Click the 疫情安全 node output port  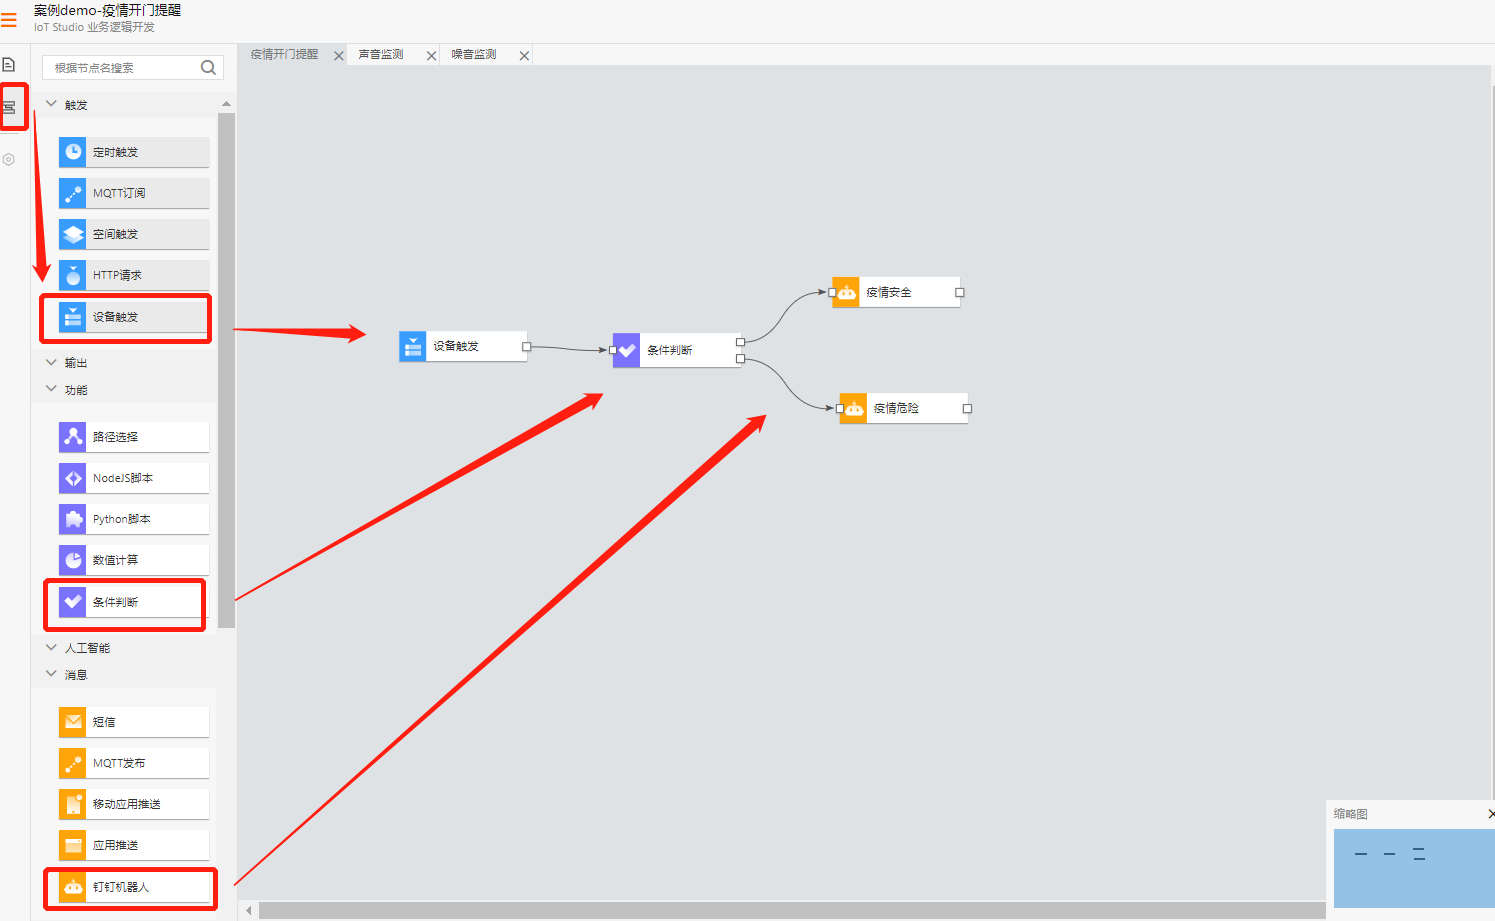[x=960, y=292]
